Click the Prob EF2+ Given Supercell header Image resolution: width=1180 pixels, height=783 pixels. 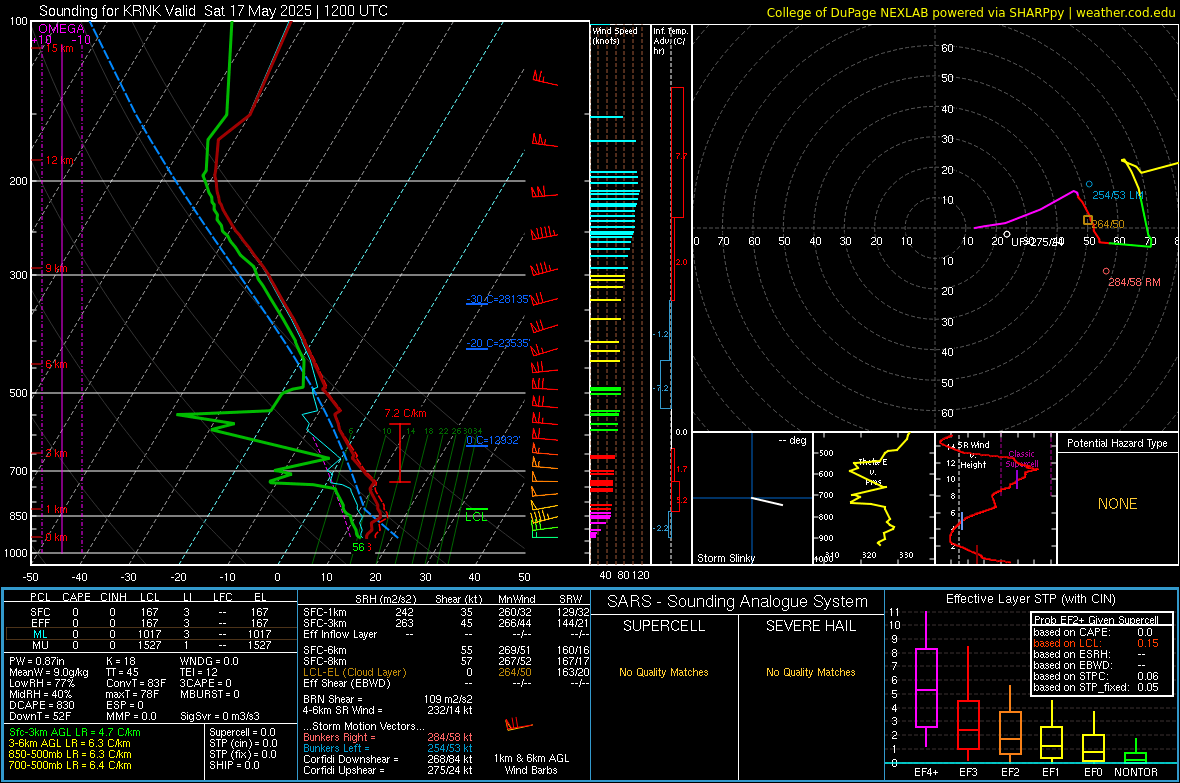tap(1097, 620)
